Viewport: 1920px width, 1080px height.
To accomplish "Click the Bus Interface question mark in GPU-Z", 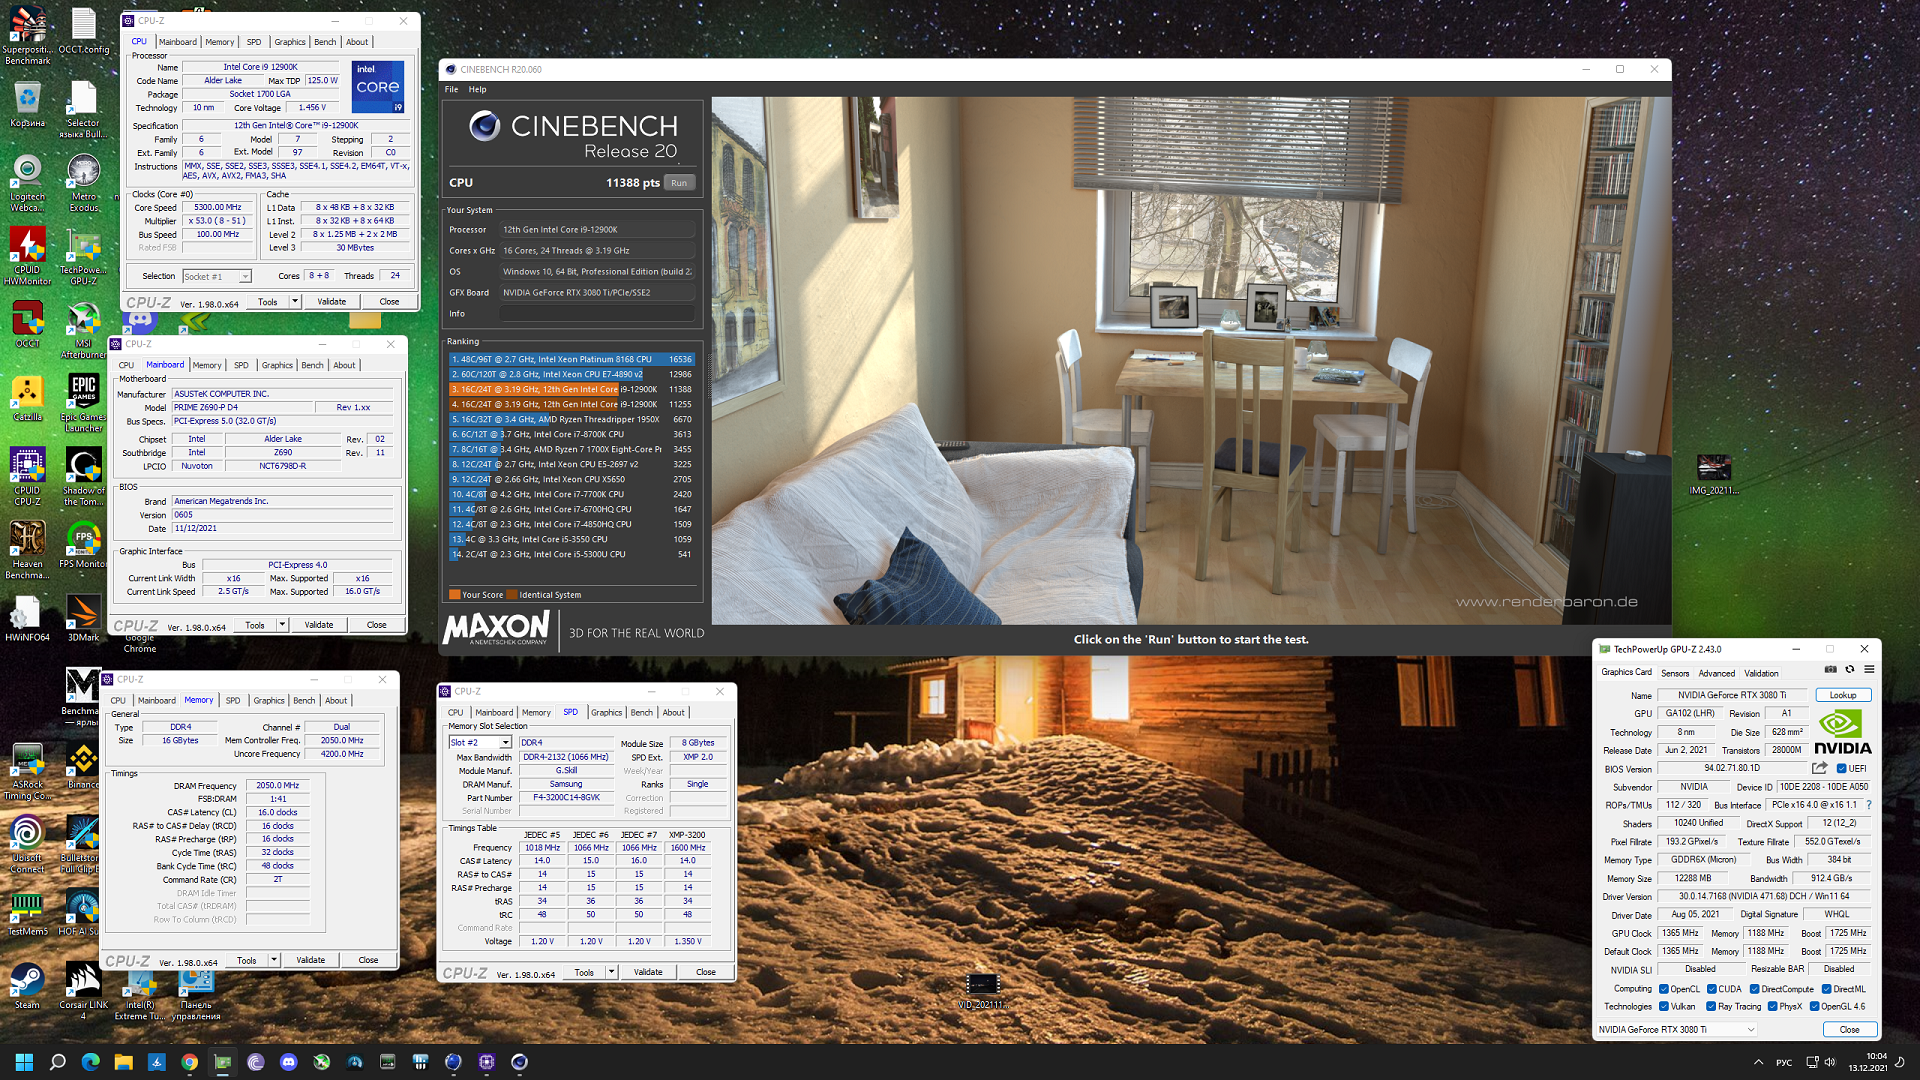I will pyautogui.click(x=1868, y=805).
